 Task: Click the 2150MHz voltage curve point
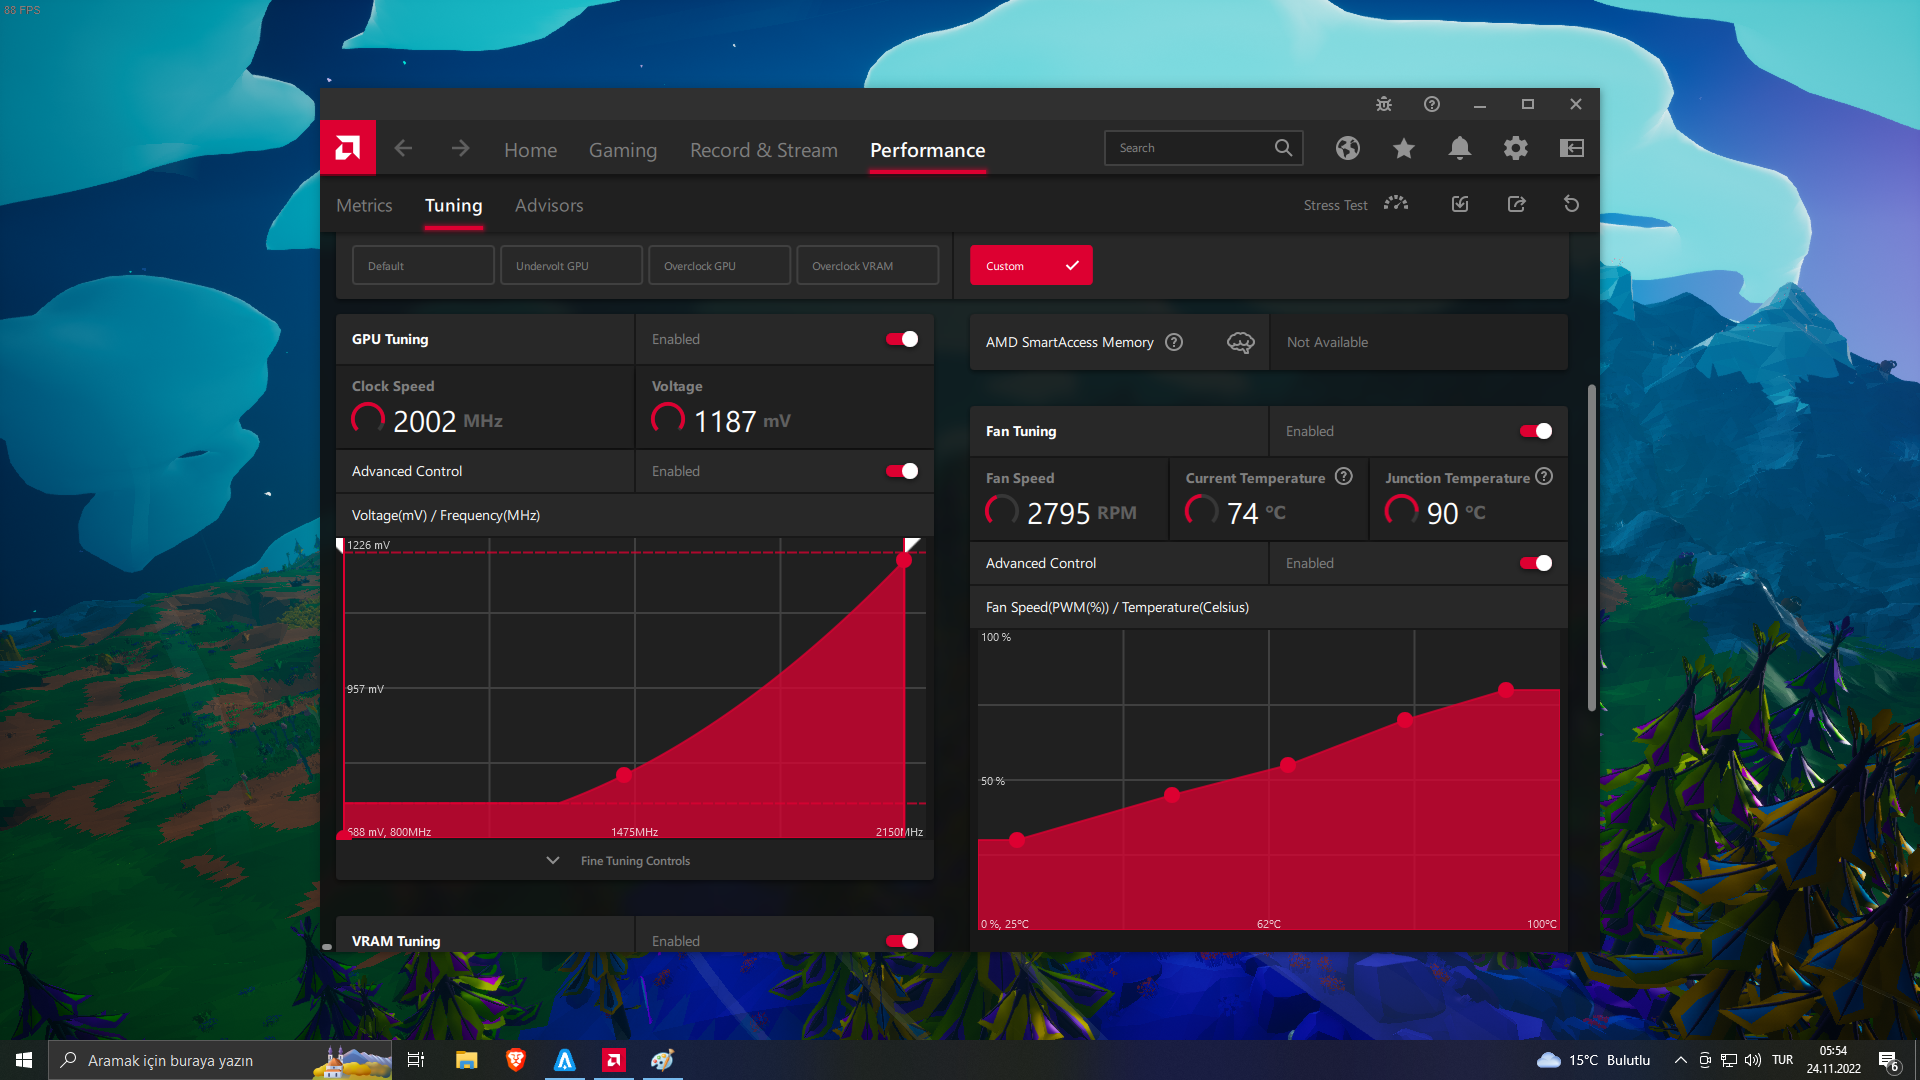(x=904, y=560)
